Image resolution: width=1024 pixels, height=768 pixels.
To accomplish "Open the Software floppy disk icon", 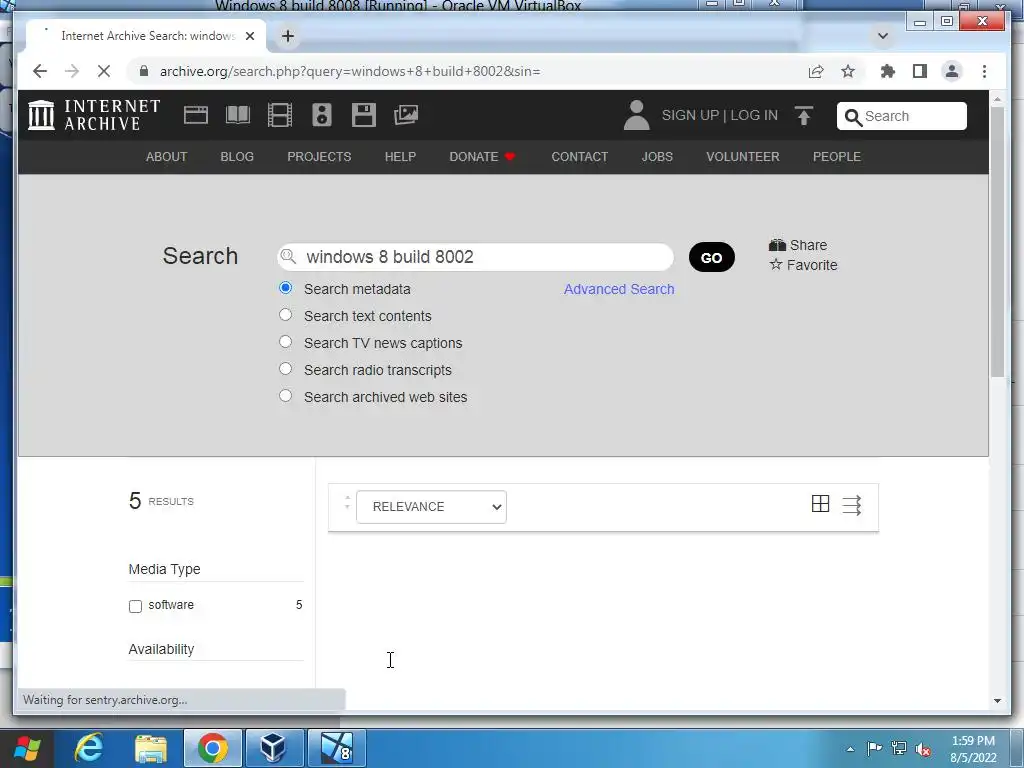I will point(363,115).
